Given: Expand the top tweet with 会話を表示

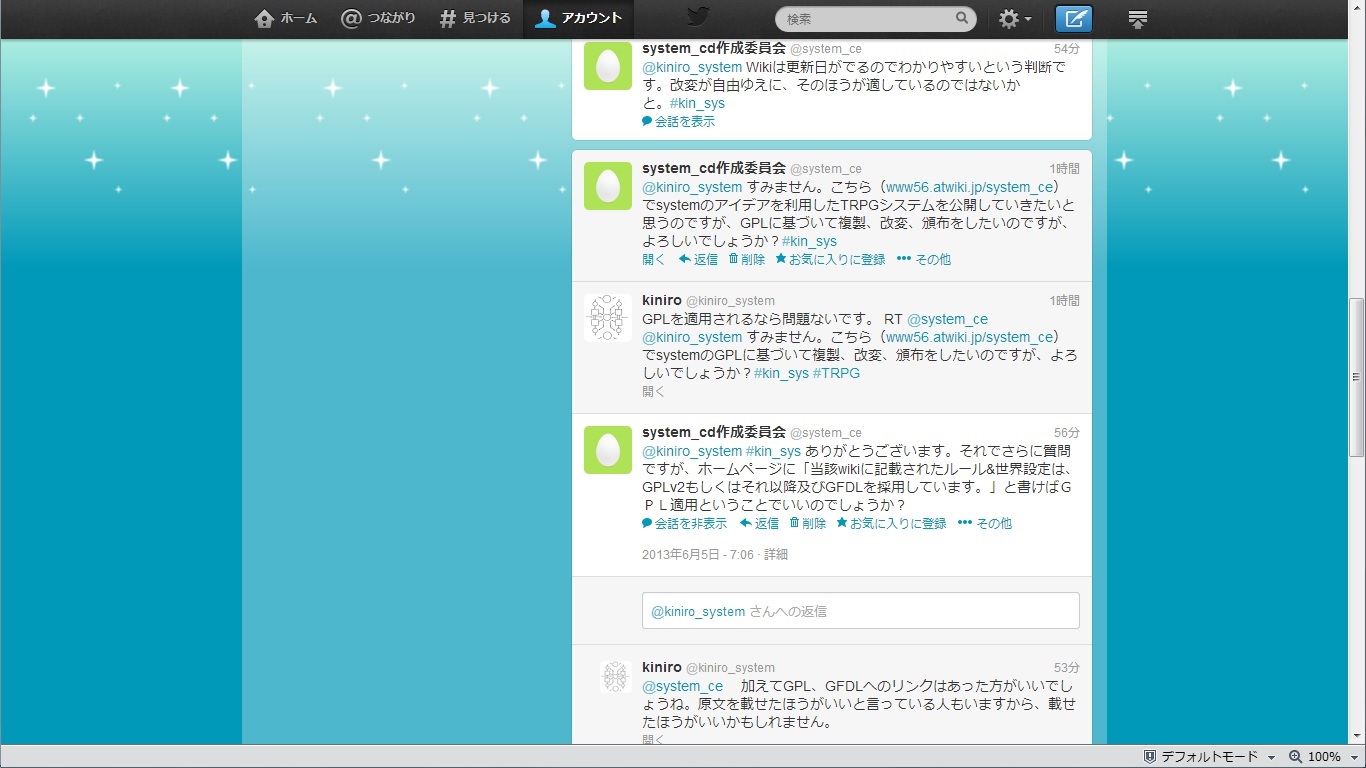Looking at the screenshot, I should click(x=678, y=121).
